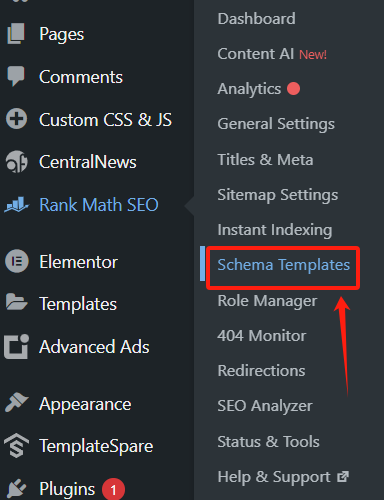Open the CentralNews menu
The width and height of the screenshot is (384, 500).
click(x=88, y=162)
